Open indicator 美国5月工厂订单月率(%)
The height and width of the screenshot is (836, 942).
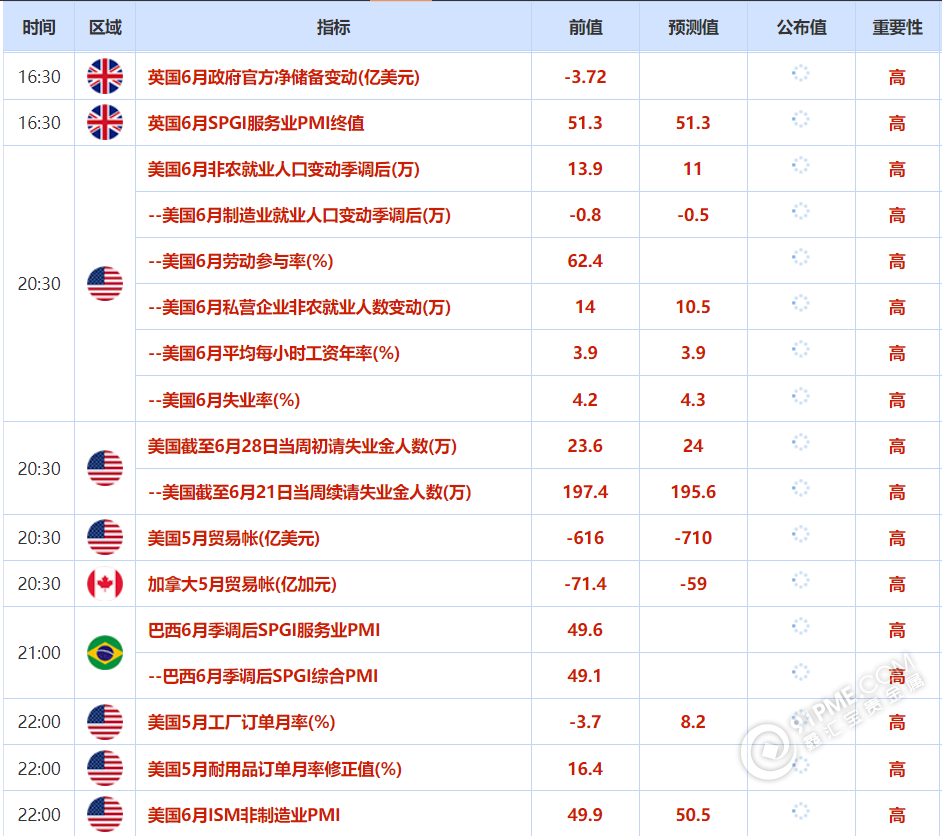point(242,722)
